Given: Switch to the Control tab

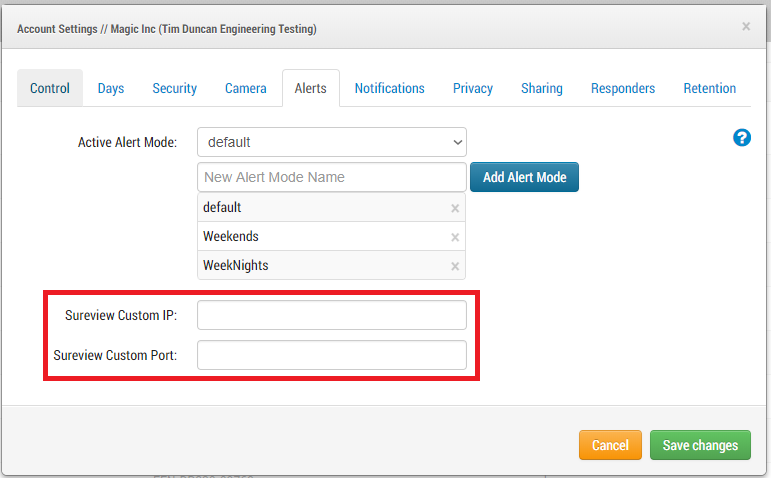Looking at the screenshot, I should (50, 88).
